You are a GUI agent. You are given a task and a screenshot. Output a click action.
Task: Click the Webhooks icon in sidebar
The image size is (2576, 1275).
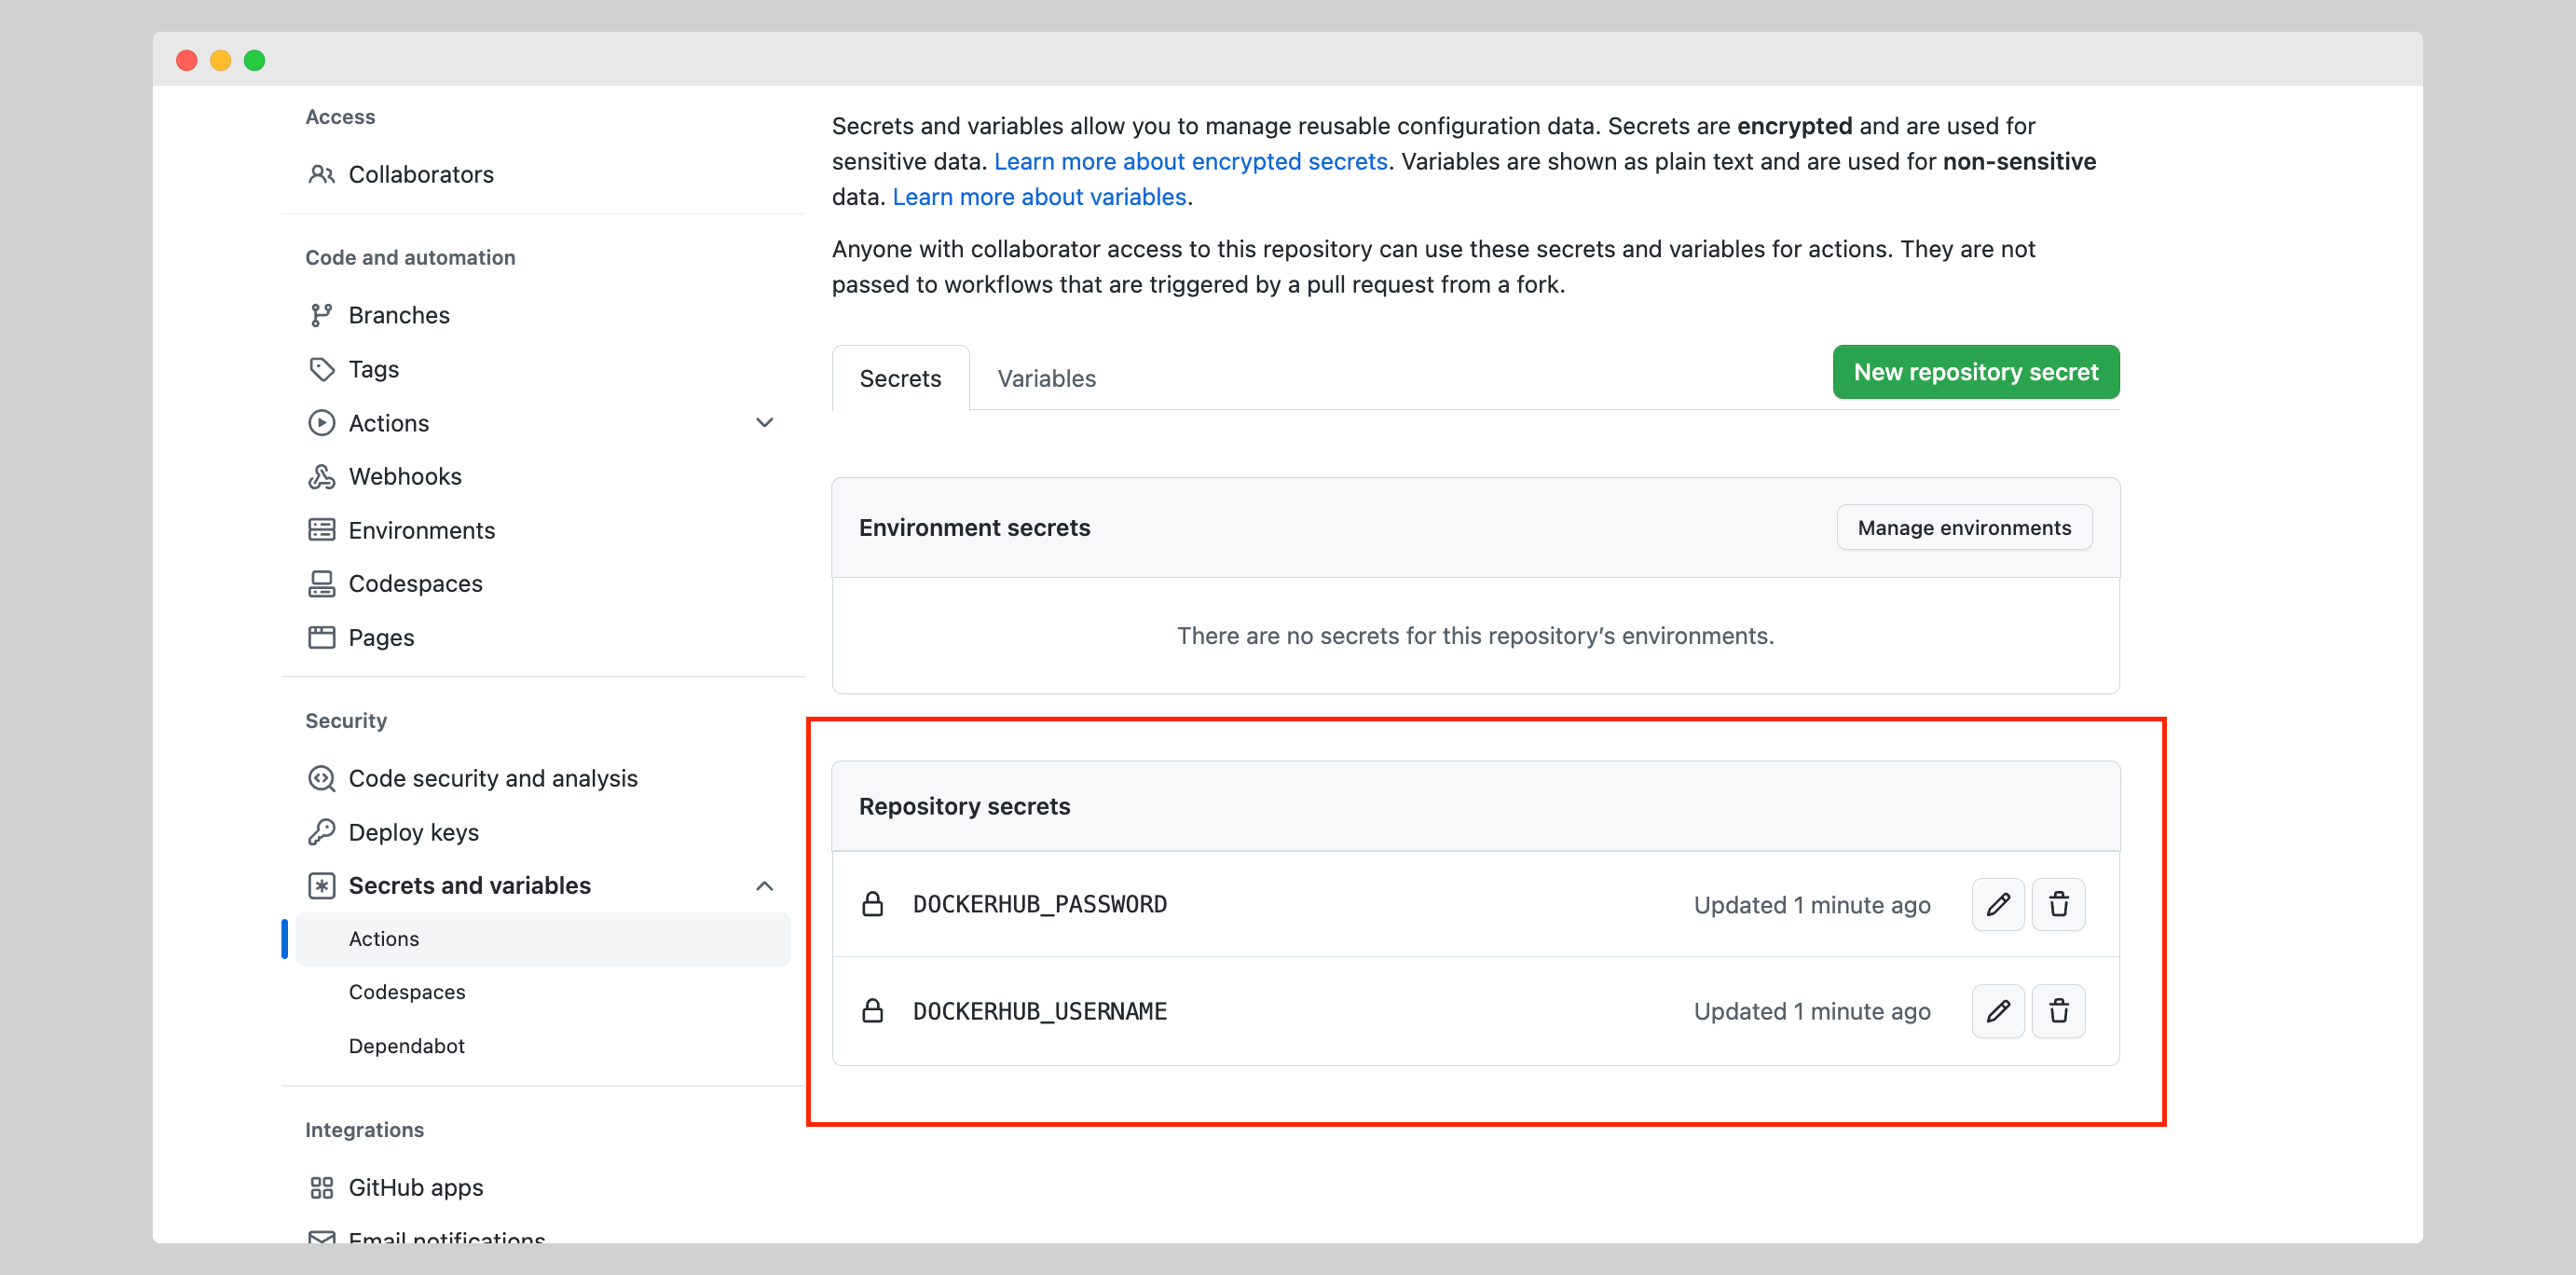pos(321,477)
